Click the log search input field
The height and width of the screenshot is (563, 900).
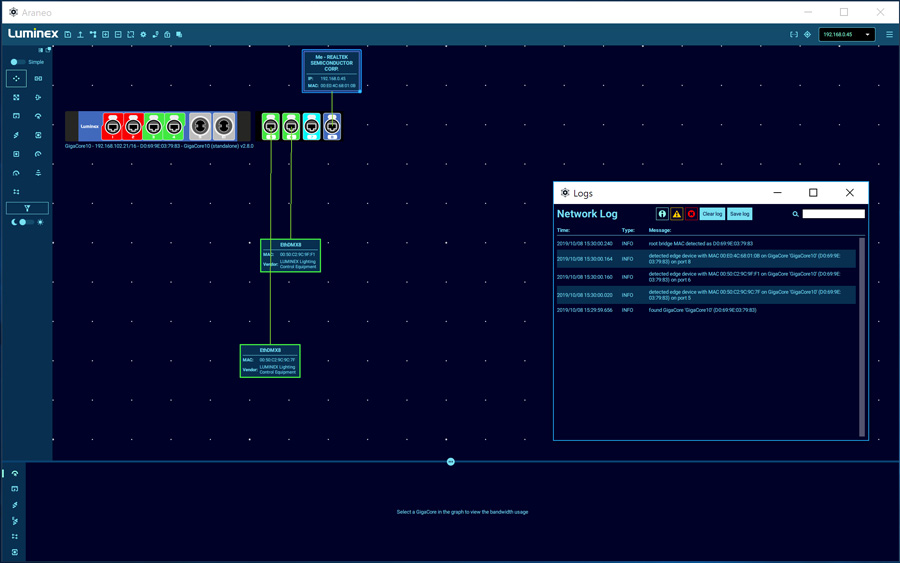[833, 213]
